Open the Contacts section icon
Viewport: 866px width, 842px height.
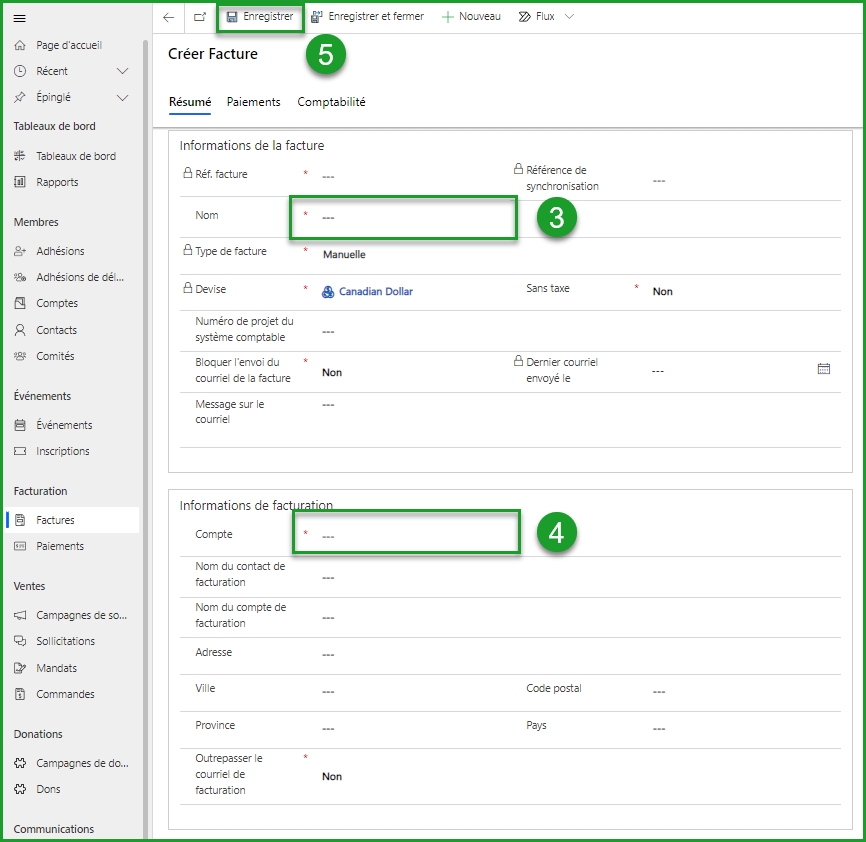click(x=19, y=329)
